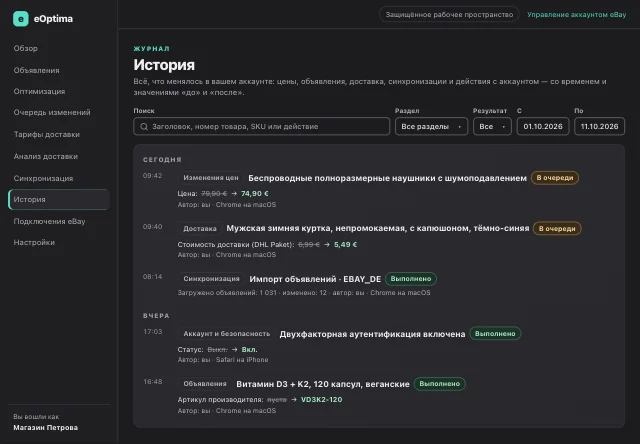Open Витамин D3 + K2 entry
This screenshot has height=444, width=640.
(x=323, y=384)
